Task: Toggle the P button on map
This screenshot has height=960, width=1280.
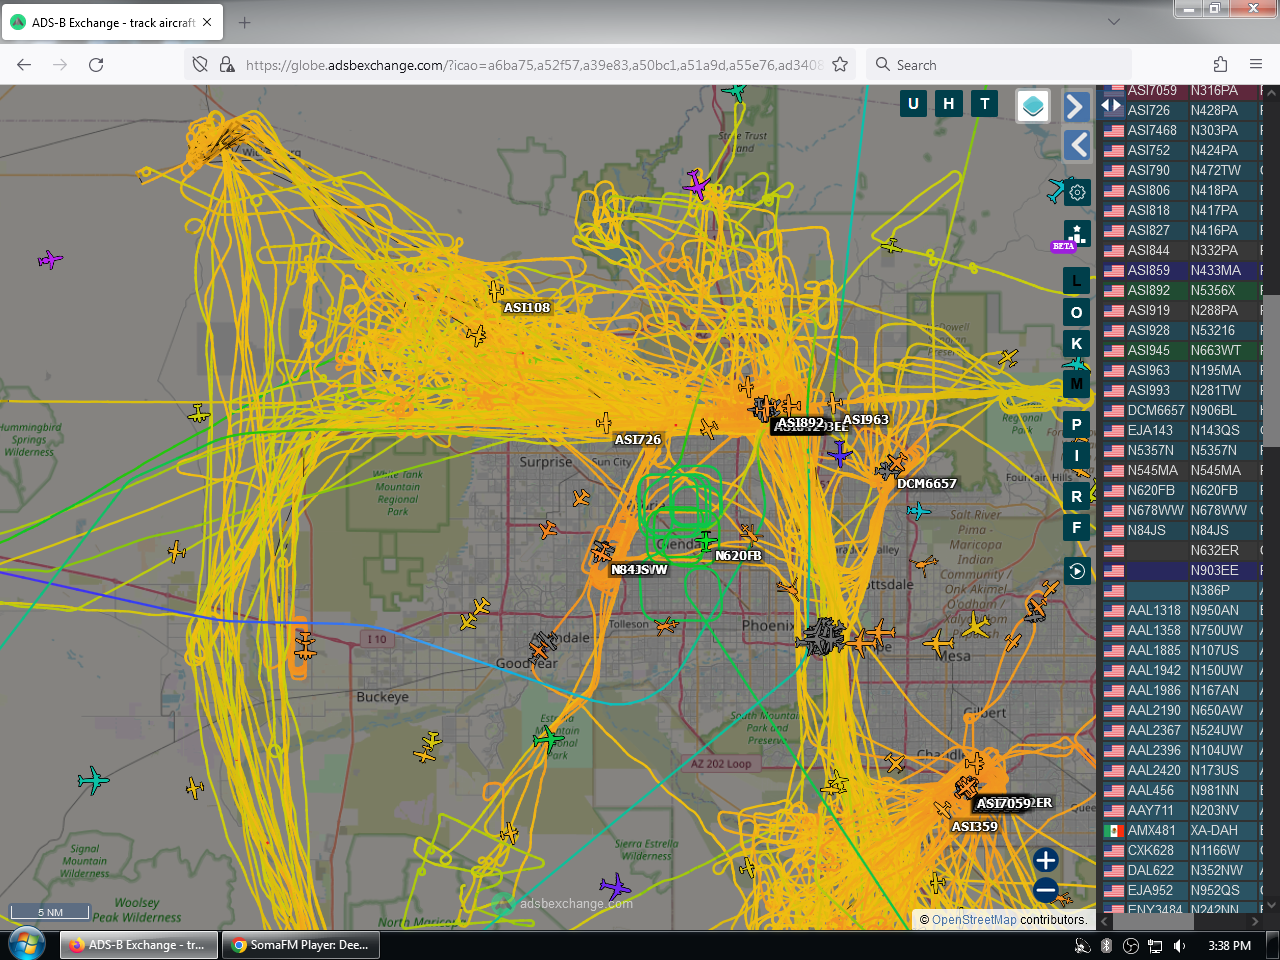Action: [1076, 424]
